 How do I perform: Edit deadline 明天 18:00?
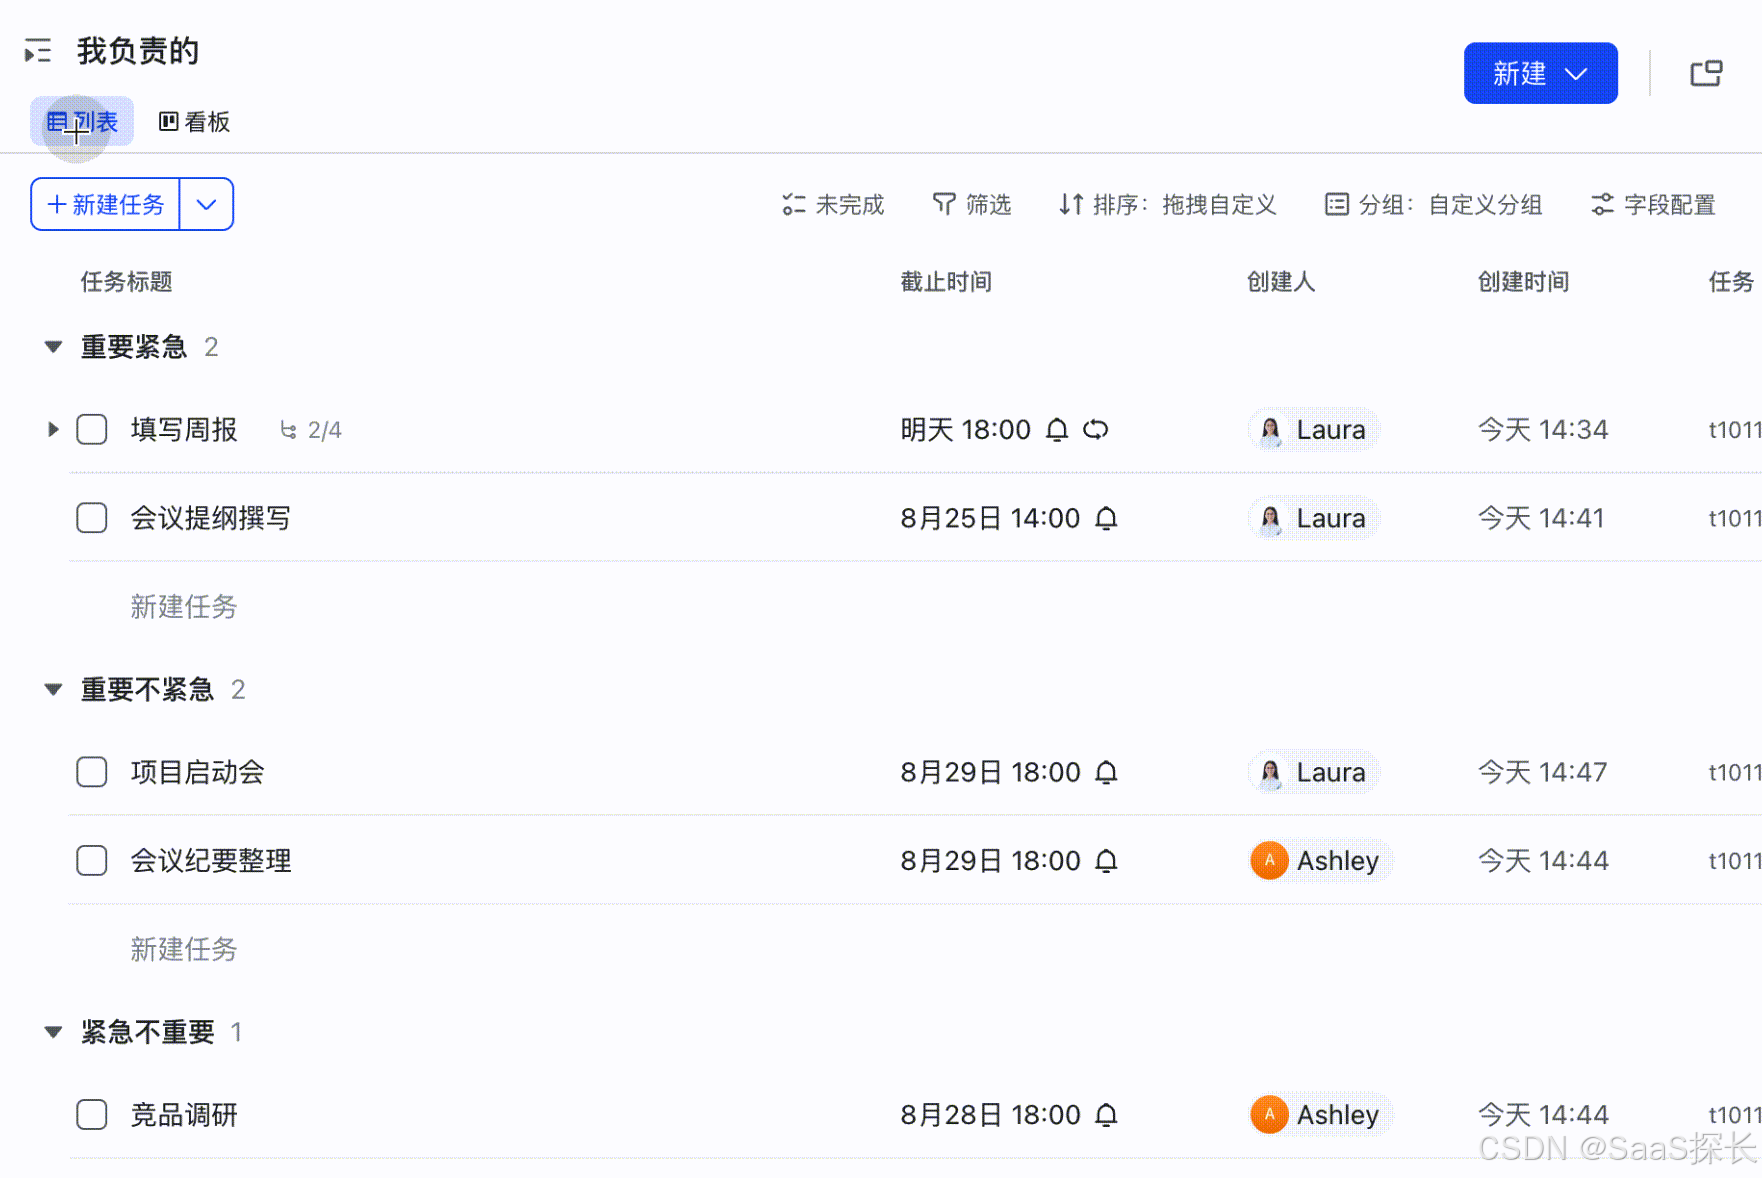966,430
